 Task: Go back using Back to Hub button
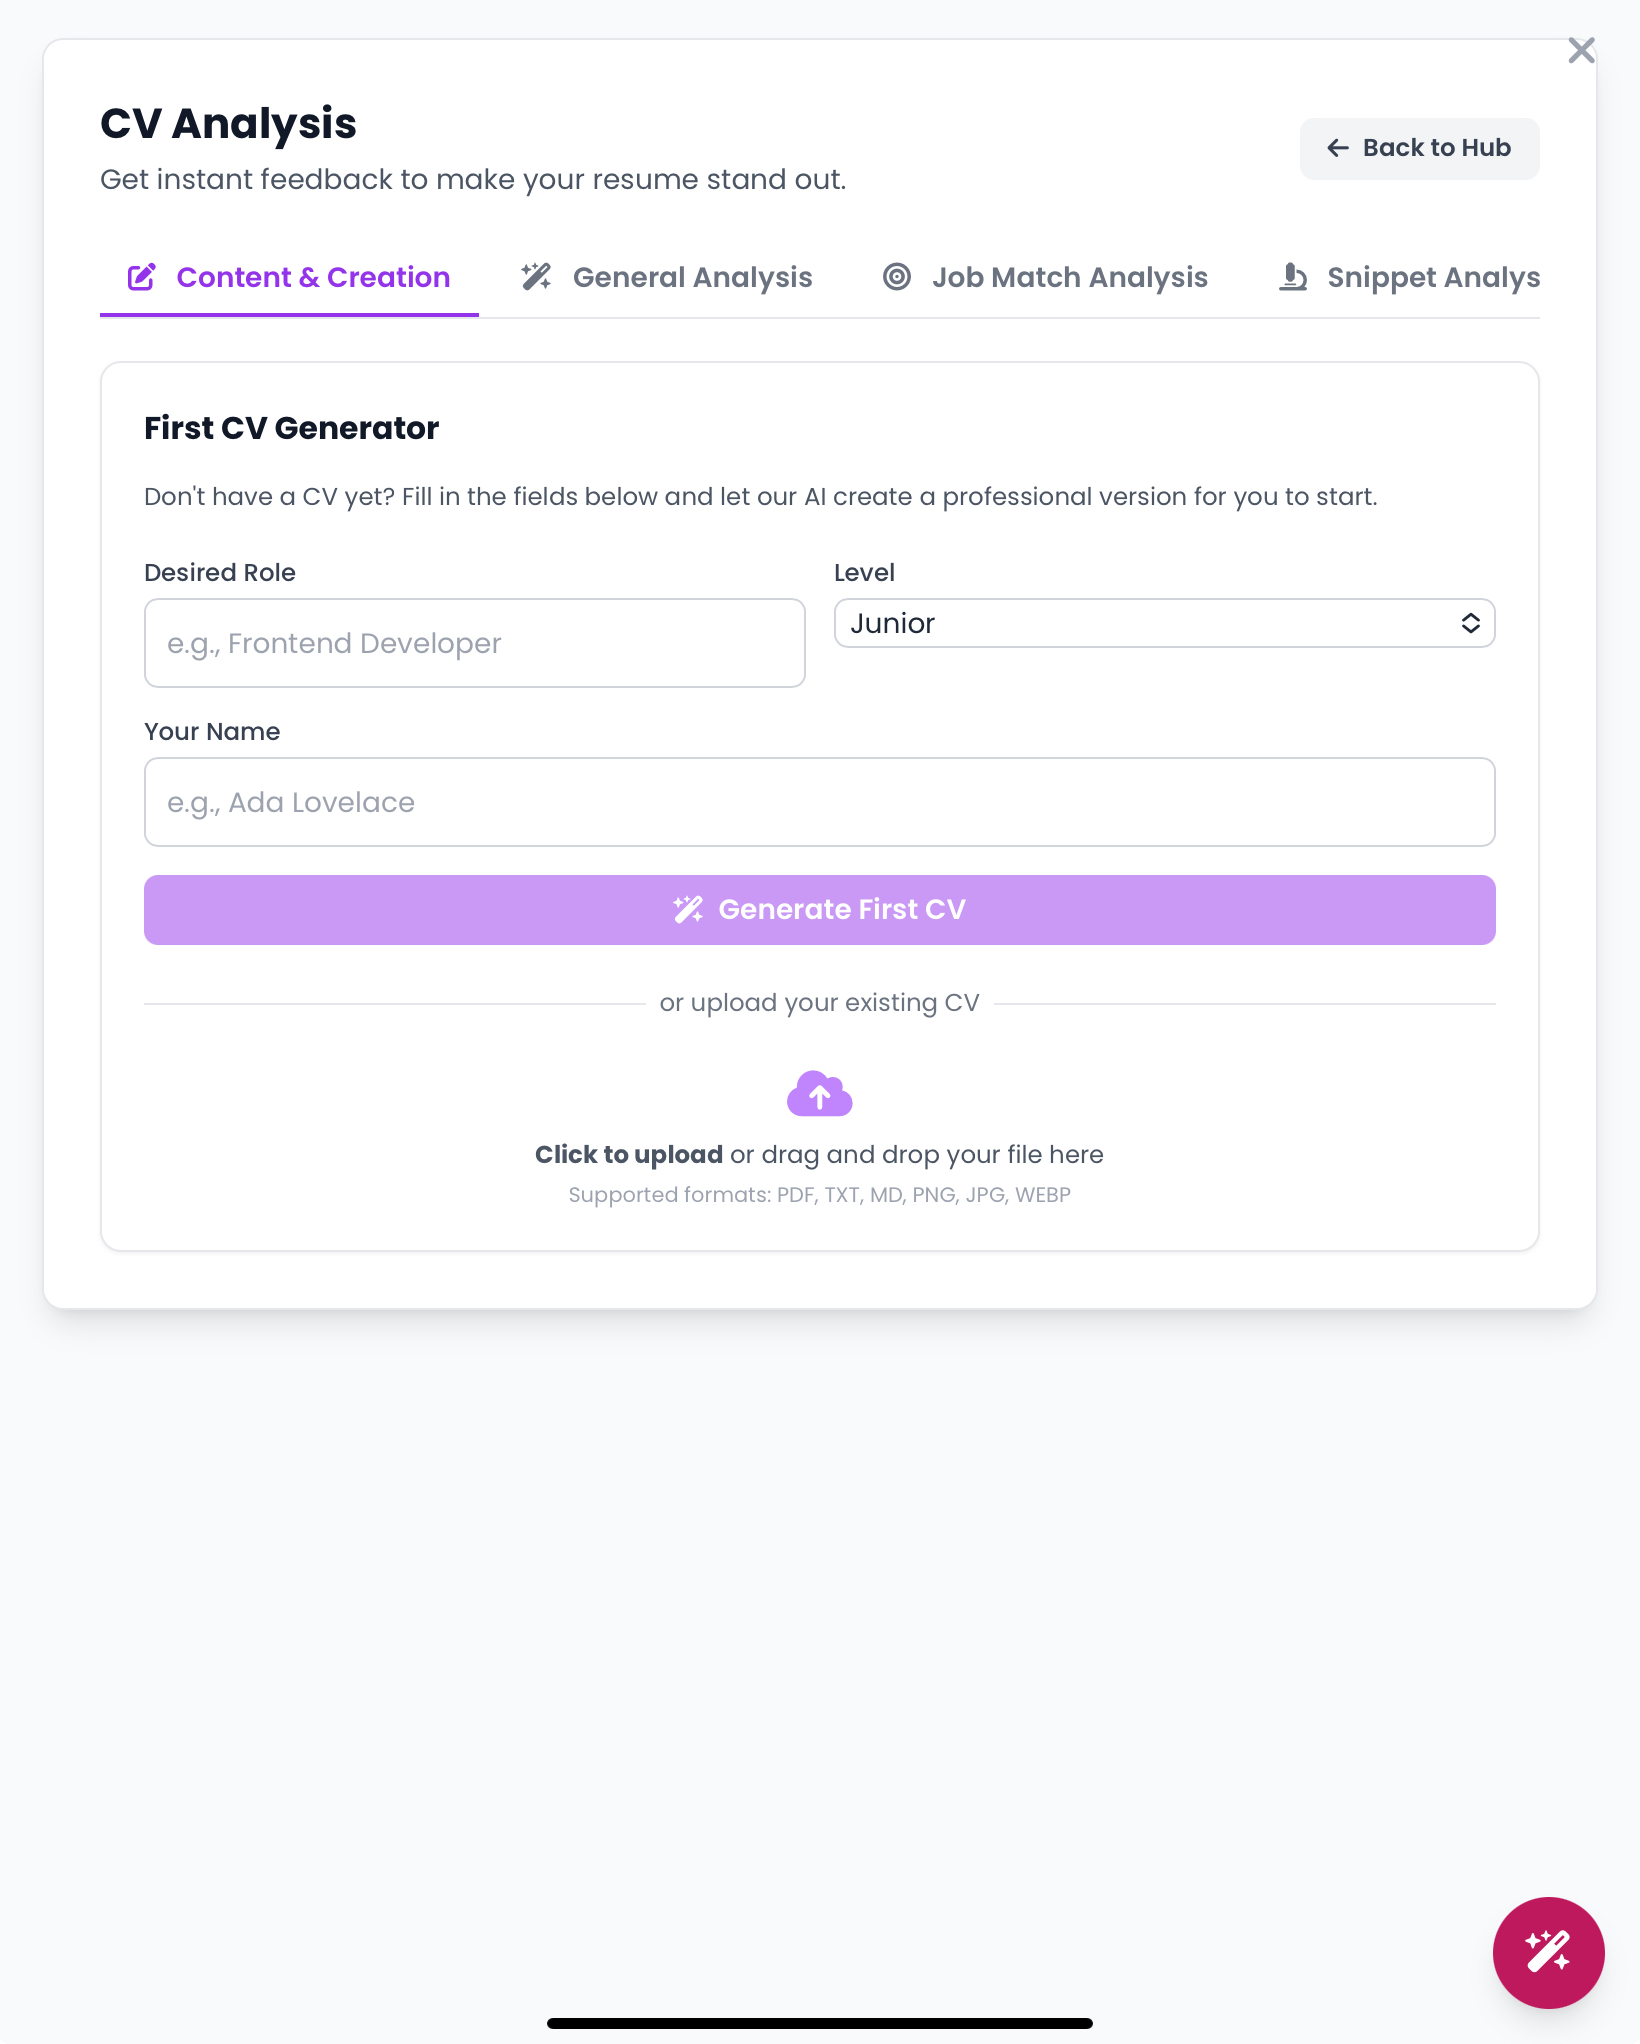coord(1419,148)
